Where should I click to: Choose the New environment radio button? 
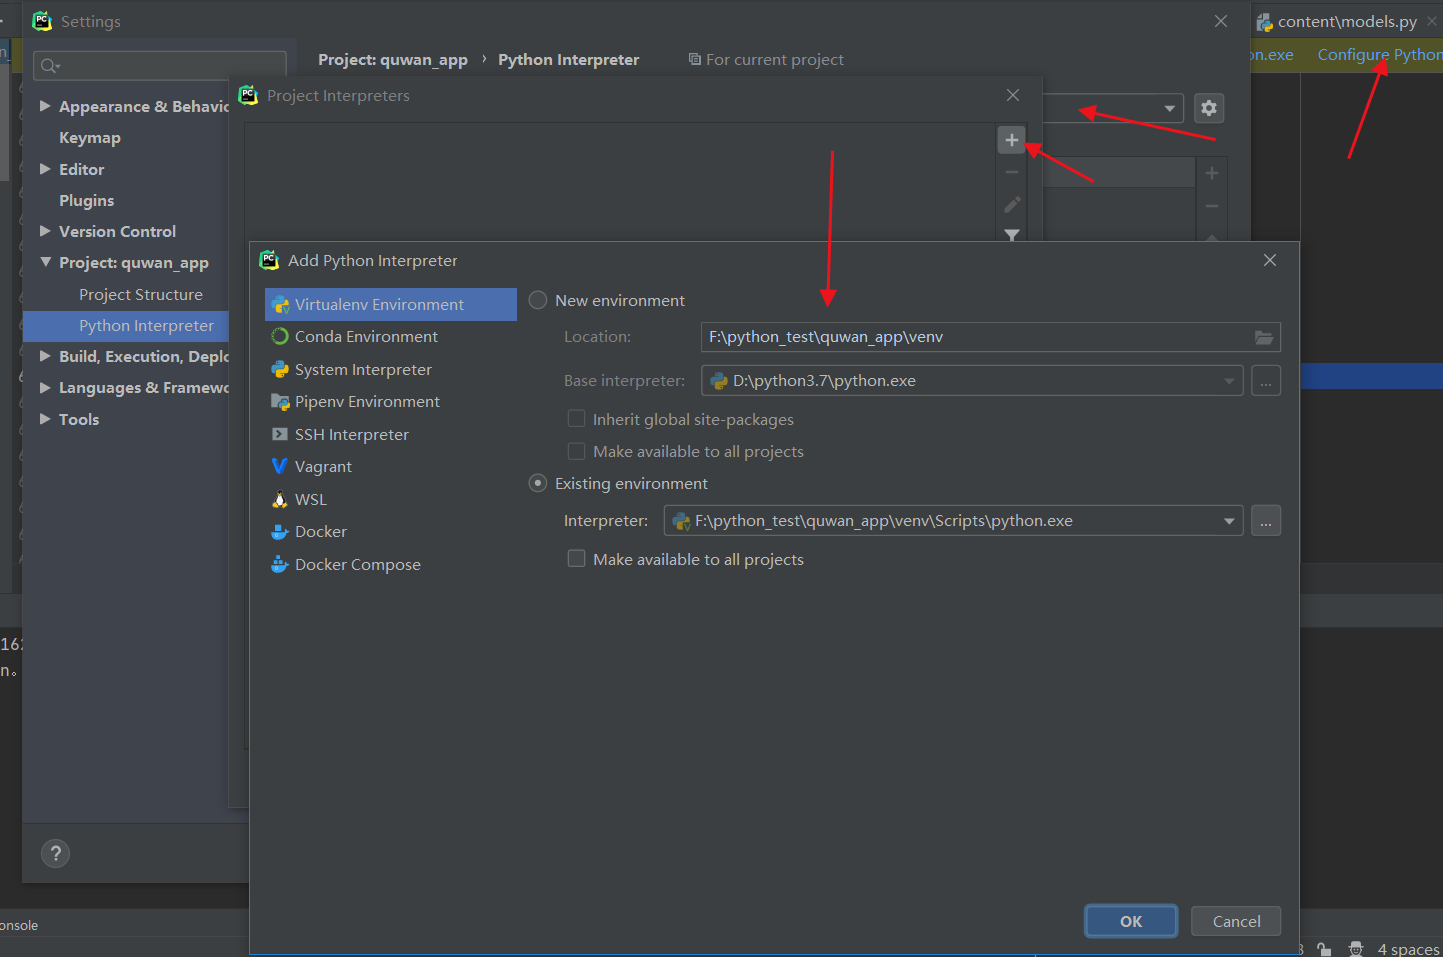[x=538, y=300]
